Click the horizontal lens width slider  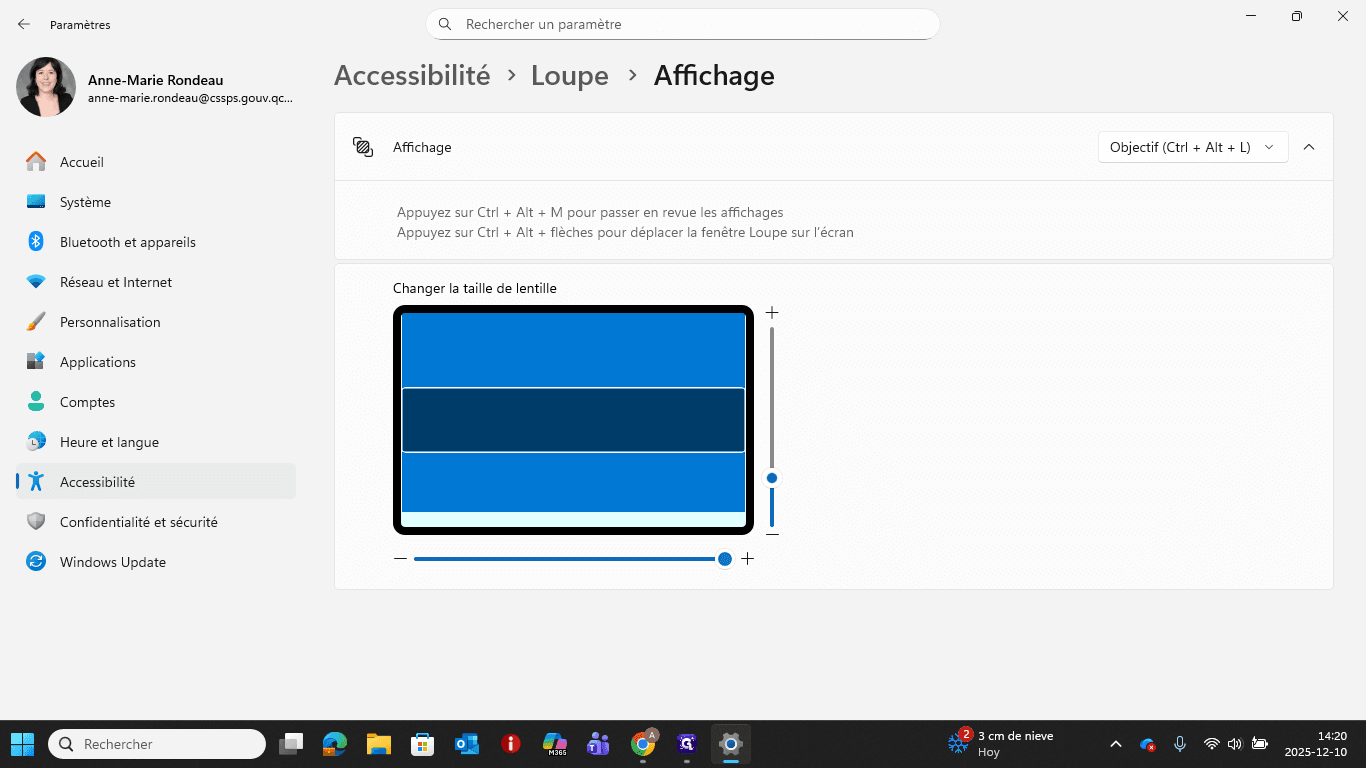click(573, 559)
